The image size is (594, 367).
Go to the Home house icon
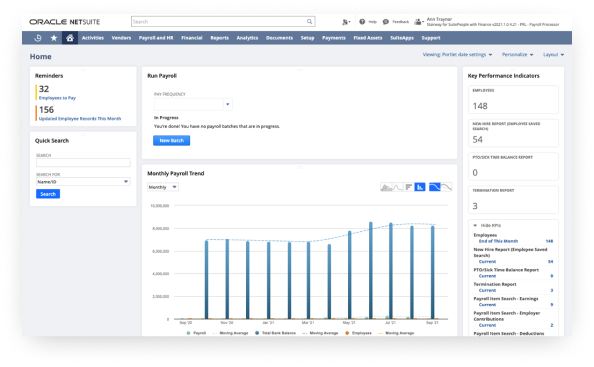(70, 38)
